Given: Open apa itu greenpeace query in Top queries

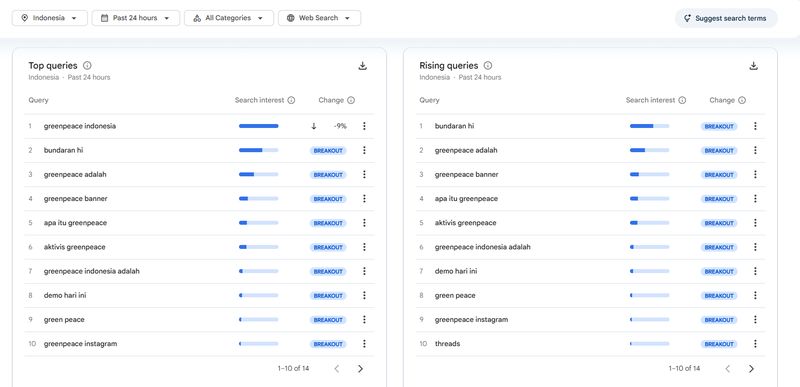Looking at the screenshot, I should 76,223.
